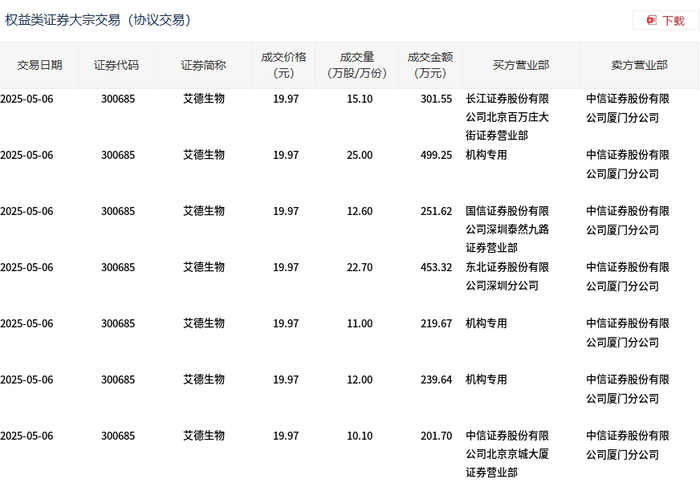Screen dimensions: 700x483
Task: Click code 300685 in the 499.25 row
Action: [118, 155]
